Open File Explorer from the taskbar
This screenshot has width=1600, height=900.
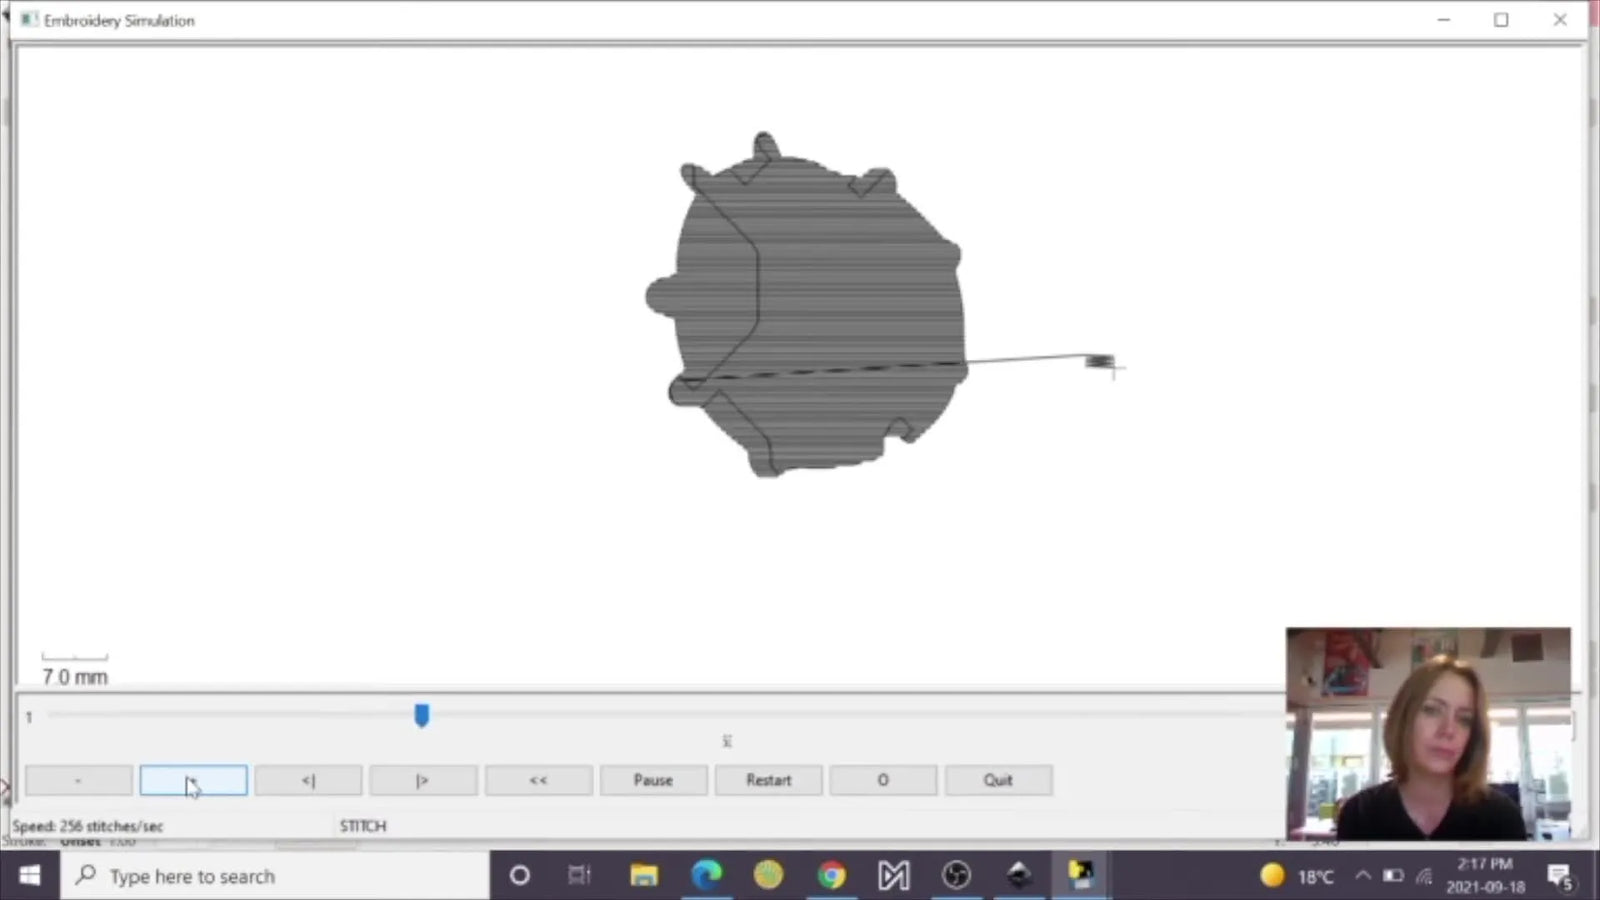tap(645, 876)
